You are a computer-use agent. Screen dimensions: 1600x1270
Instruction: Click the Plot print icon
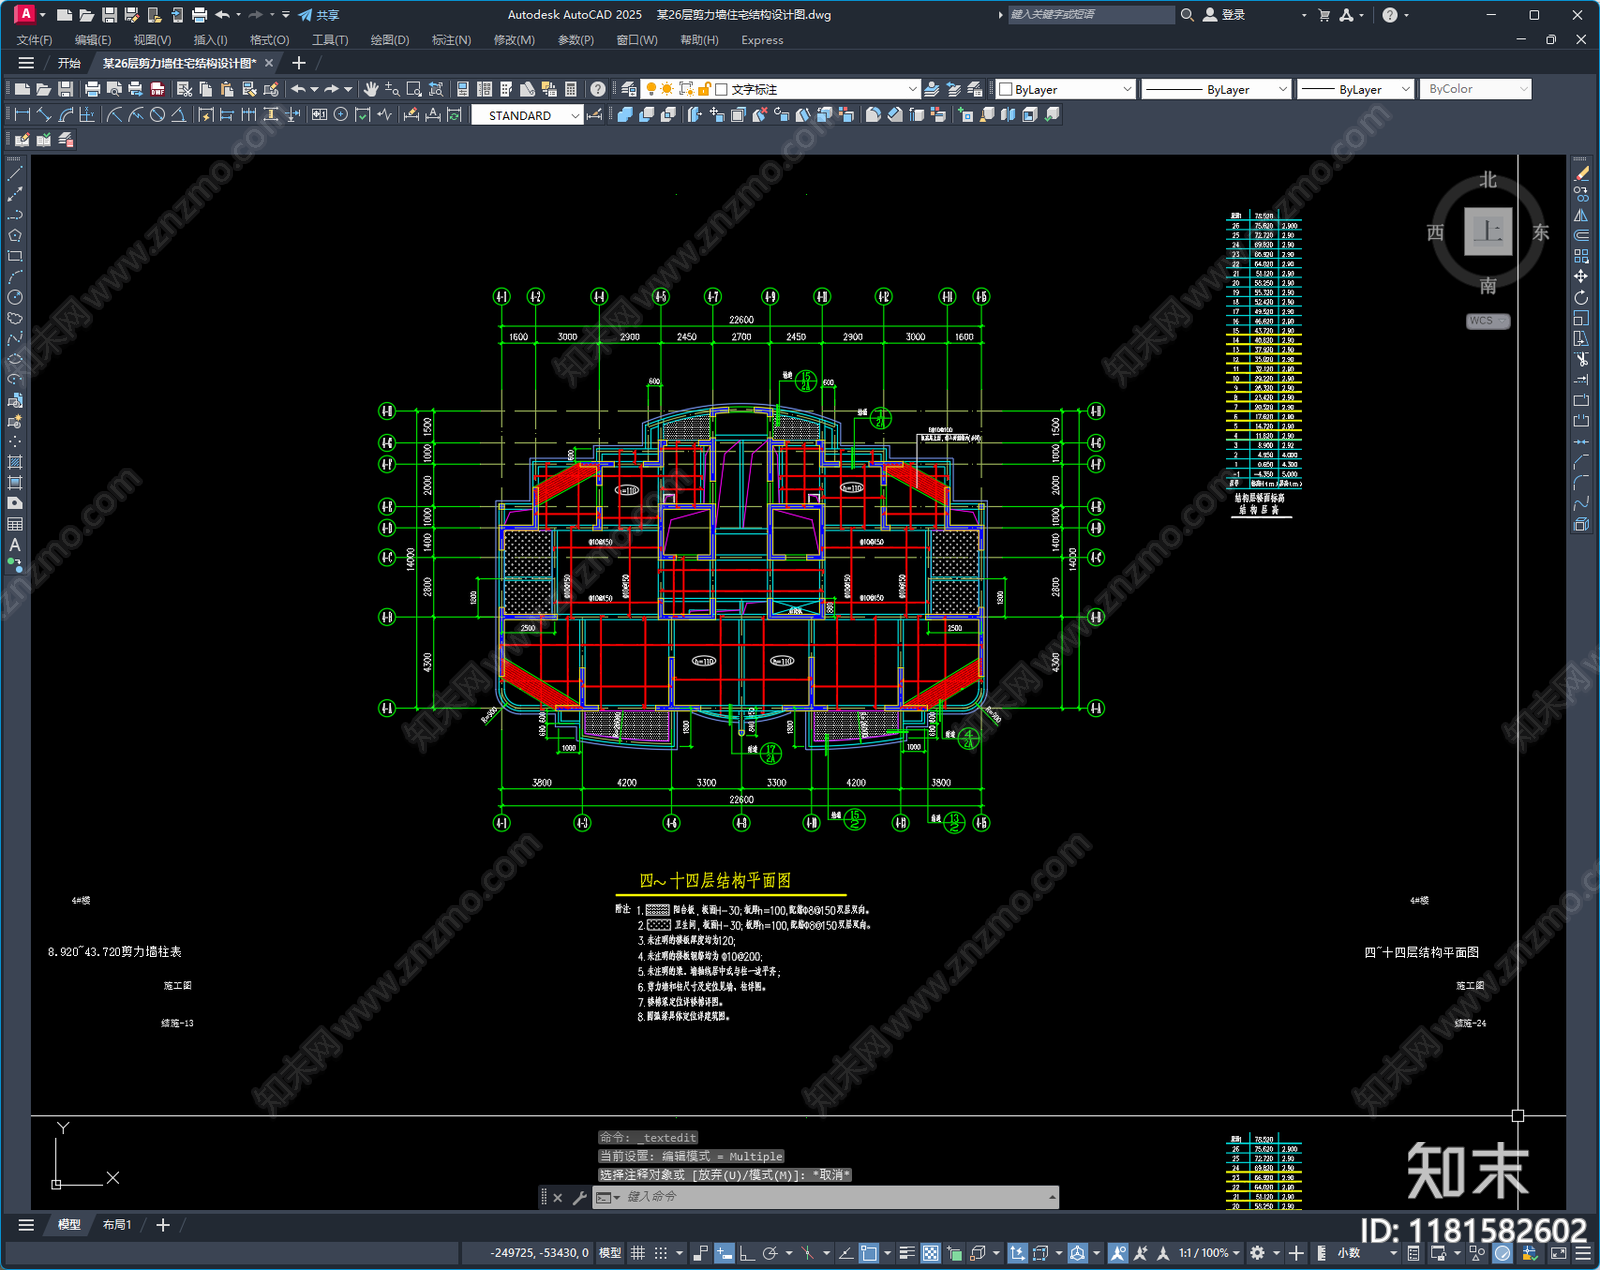(x=92, y=89)
